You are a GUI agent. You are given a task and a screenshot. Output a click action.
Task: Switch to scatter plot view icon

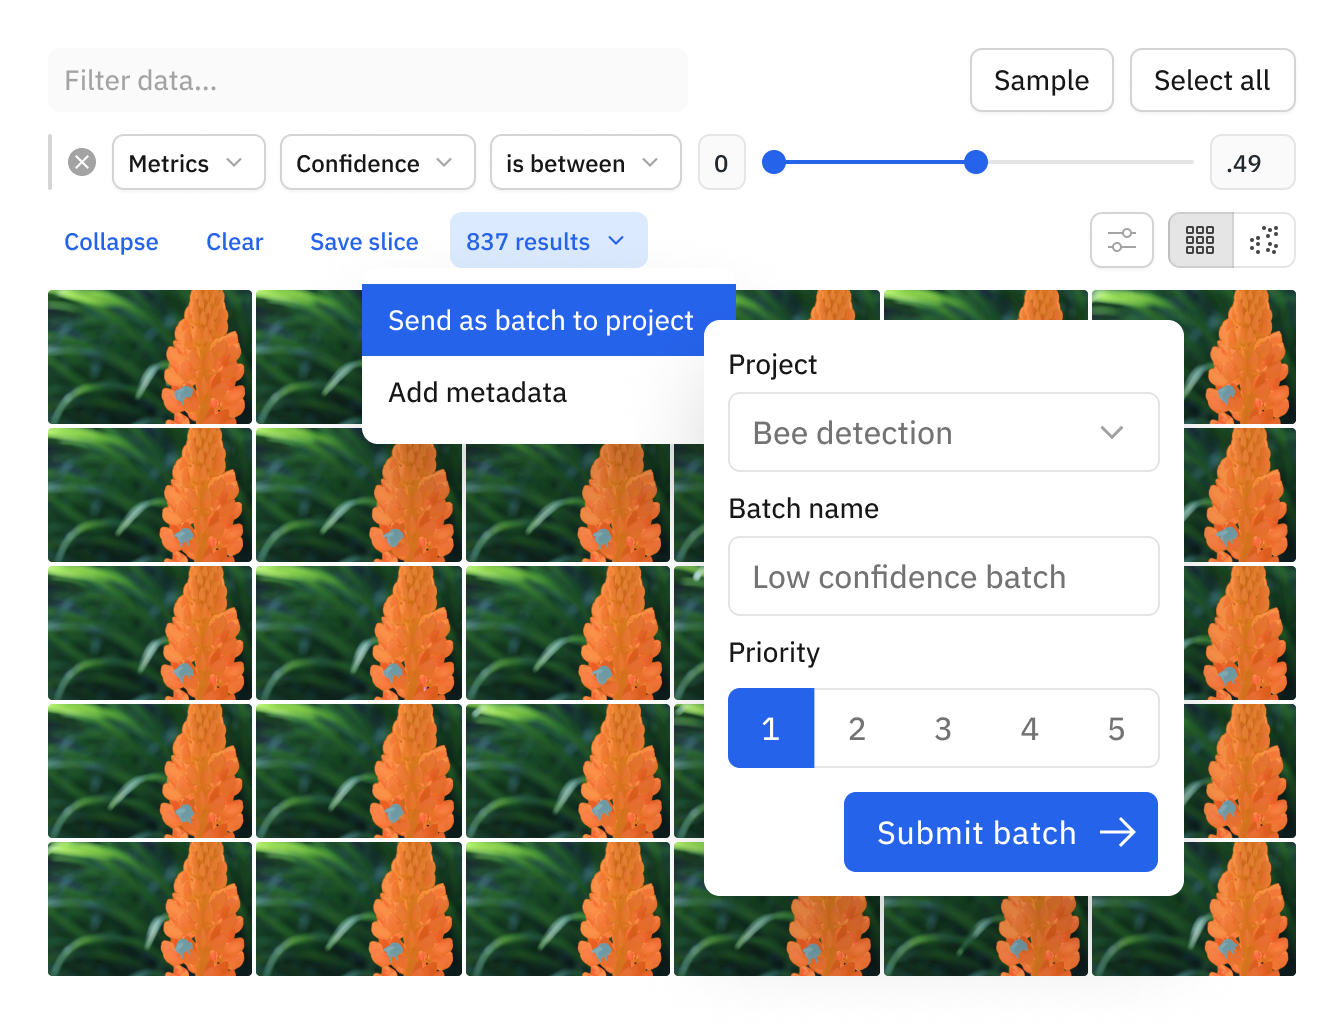pyautogui.click(x=1264, y=240)
